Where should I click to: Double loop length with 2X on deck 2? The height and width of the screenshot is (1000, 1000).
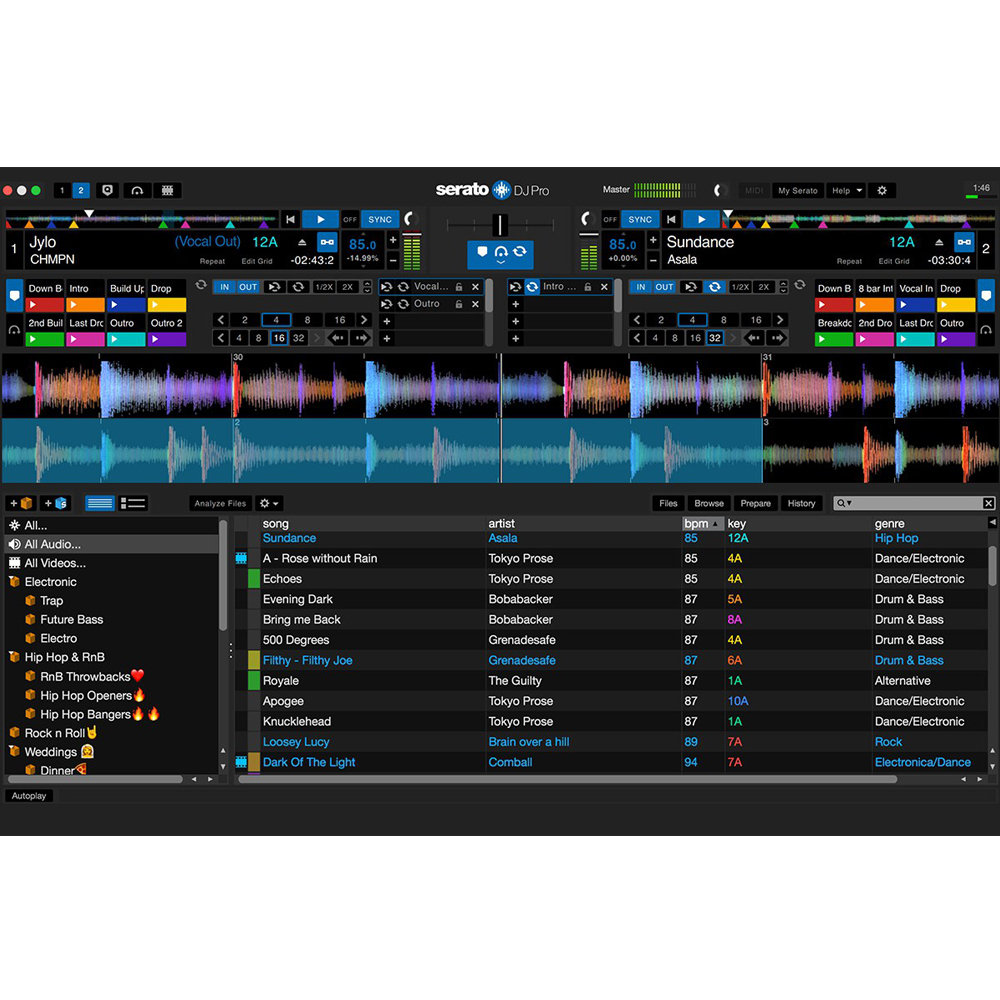[763, 287]
